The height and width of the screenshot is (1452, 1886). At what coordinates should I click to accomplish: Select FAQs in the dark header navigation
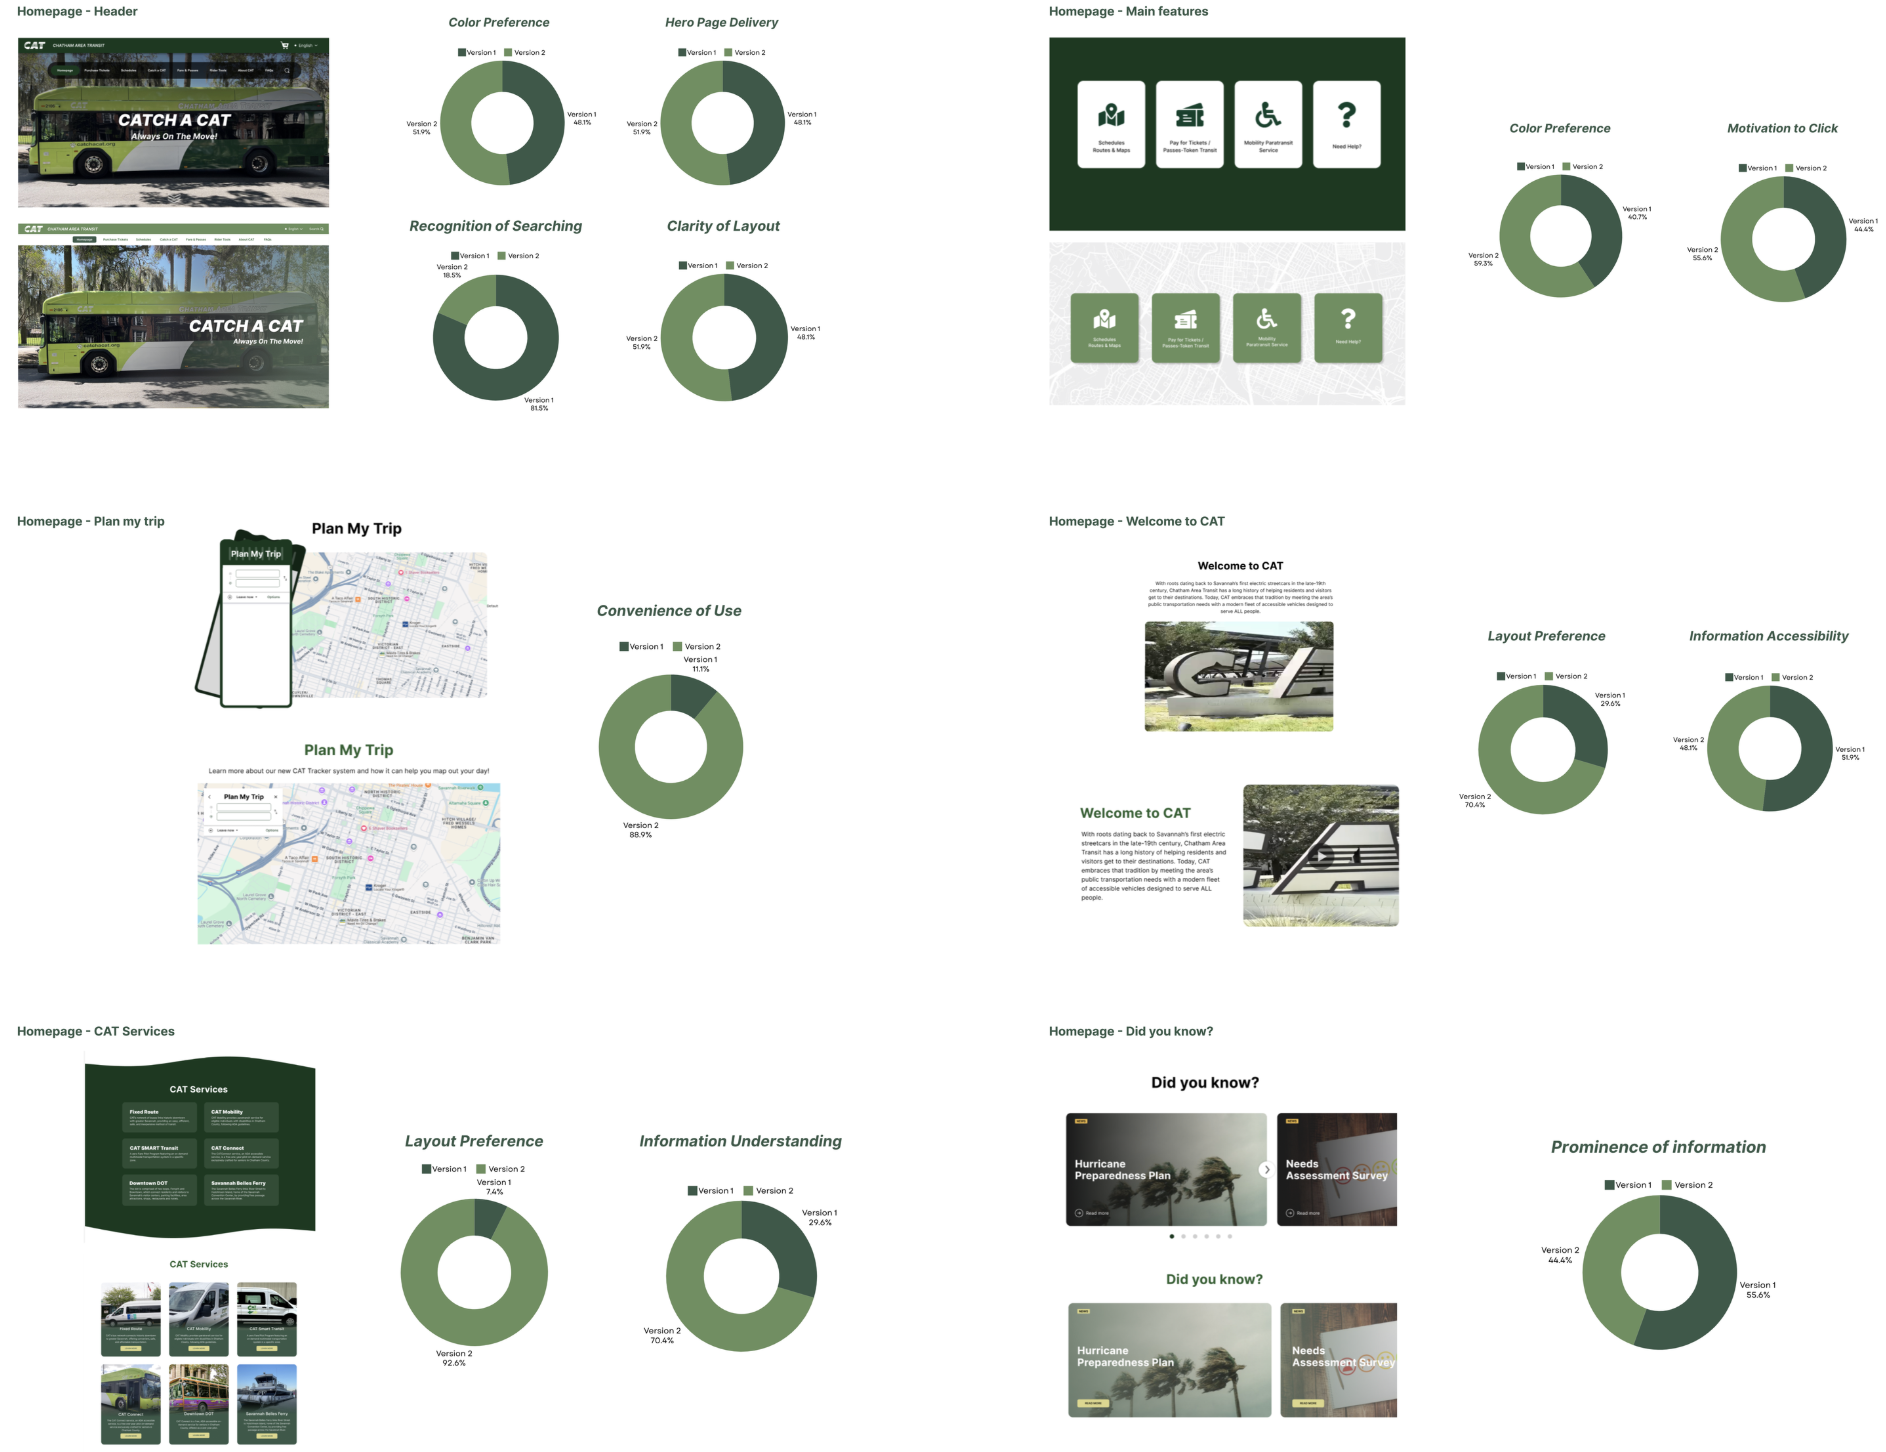pos(269,71)
